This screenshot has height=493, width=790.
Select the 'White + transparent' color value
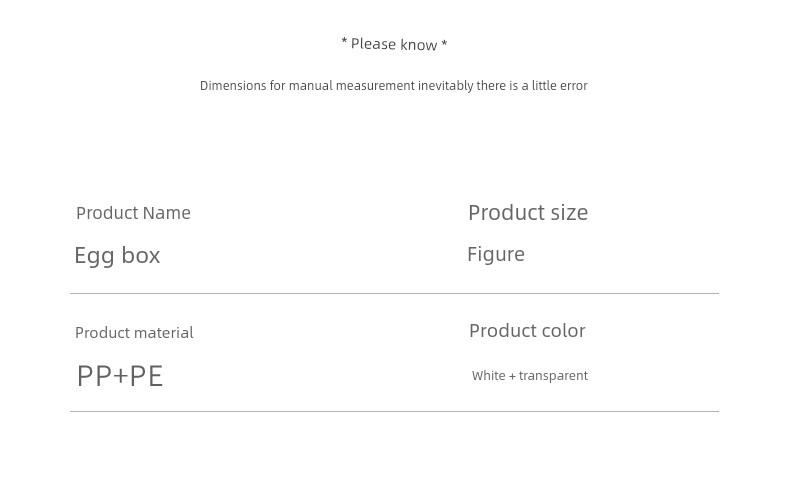530,376
